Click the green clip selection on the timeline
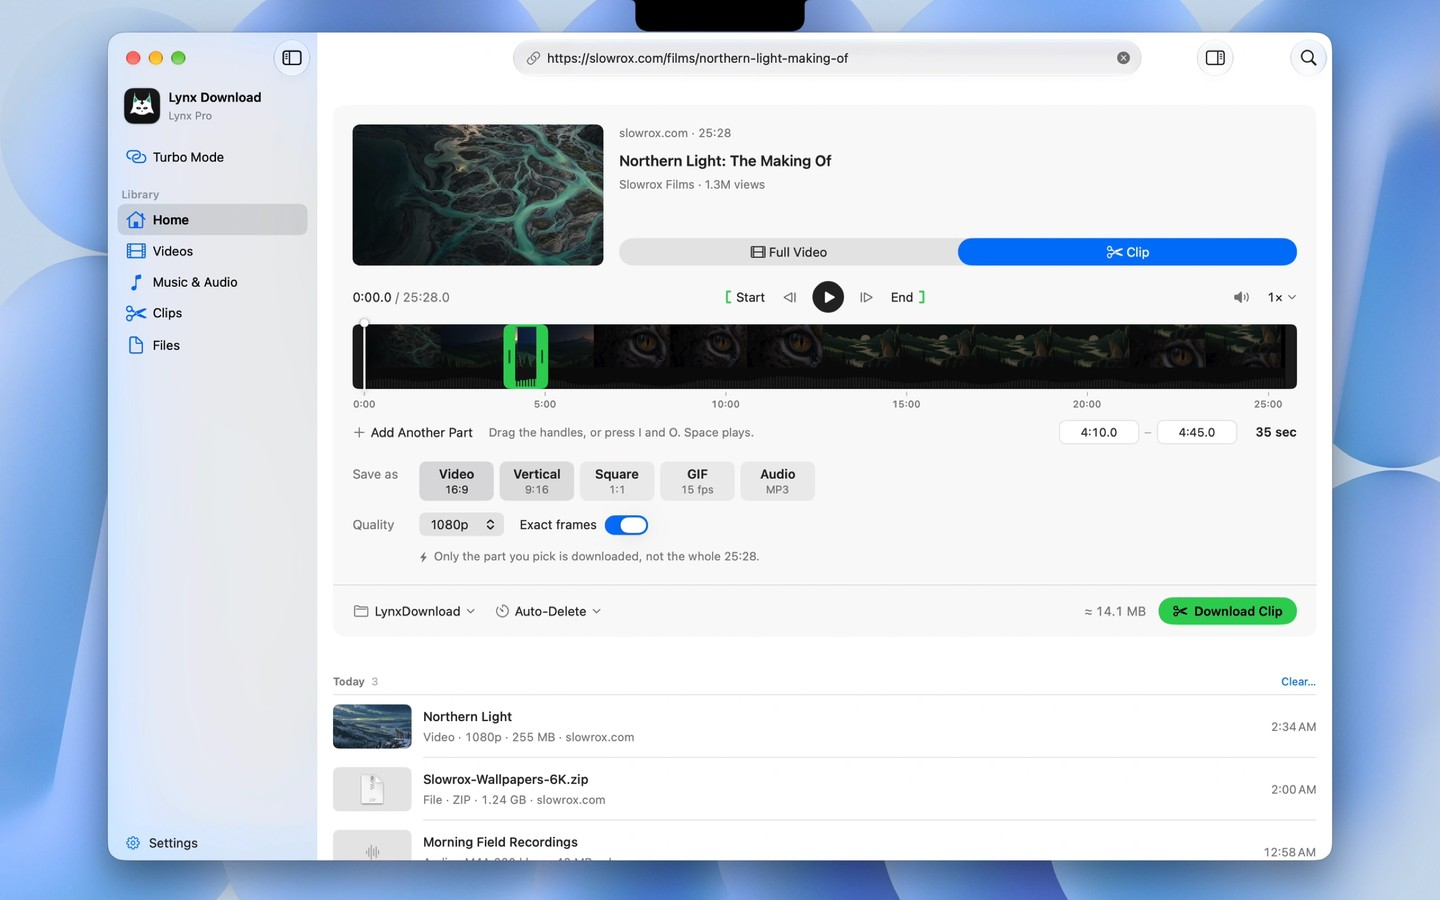 [526, 356]
